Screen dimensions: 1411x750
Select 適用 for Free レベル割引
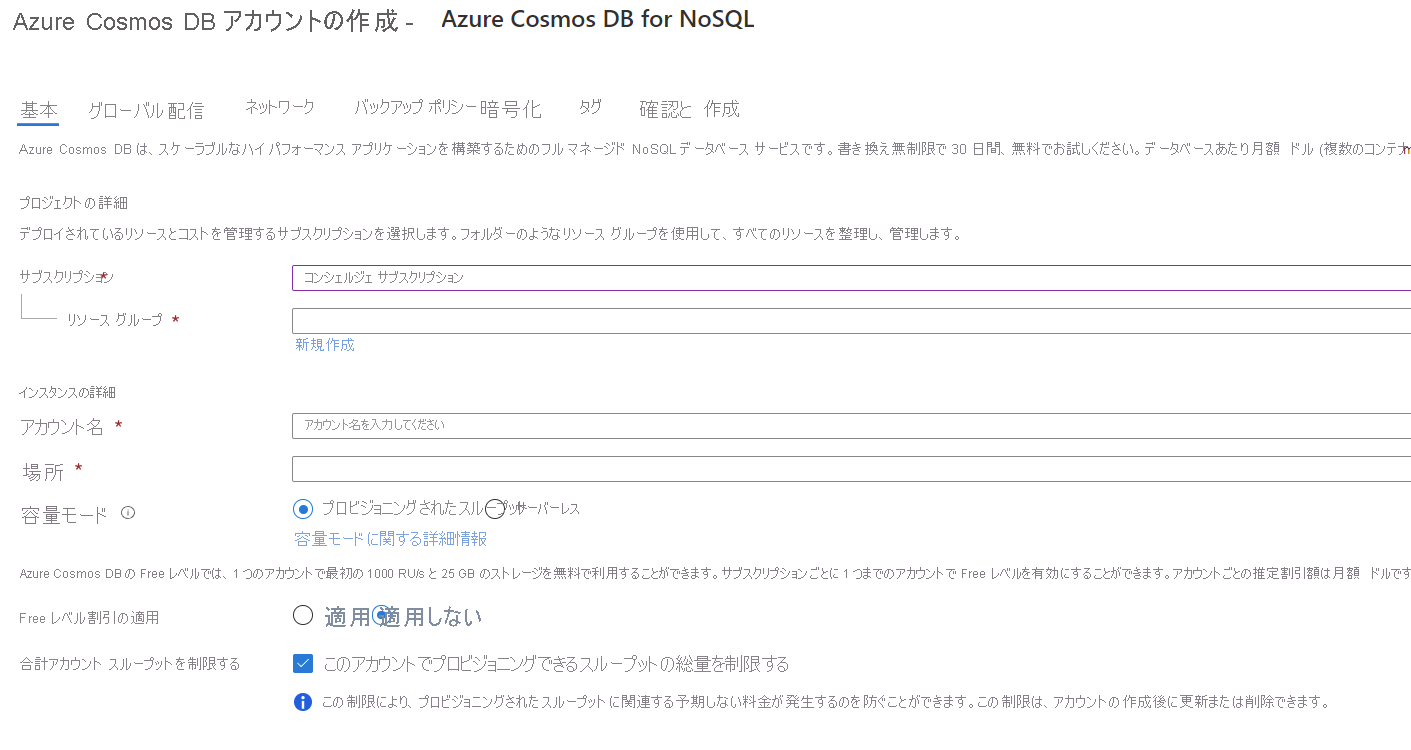tap(303, 616)
